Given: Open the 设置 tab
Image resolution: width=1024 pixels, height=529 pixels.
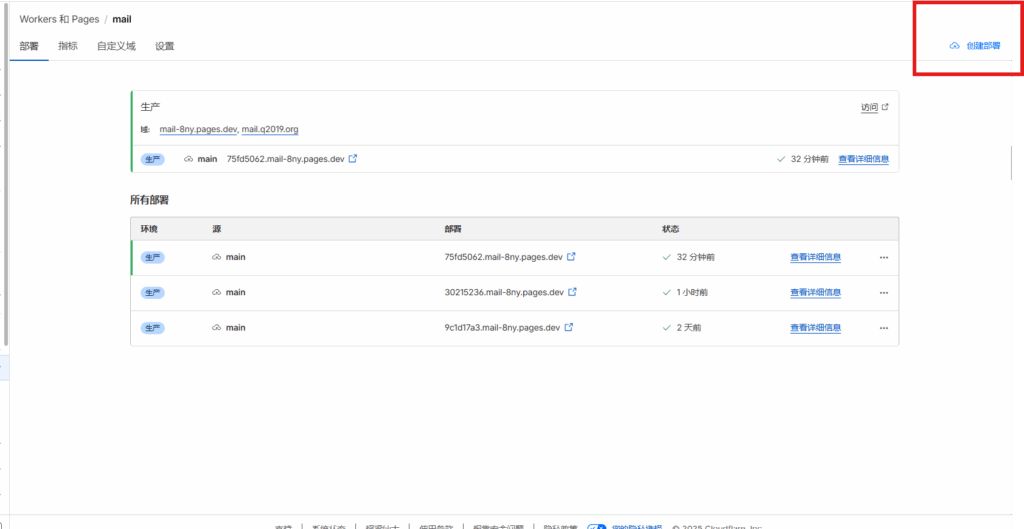Looking at the screenshot, I should 165,46.
